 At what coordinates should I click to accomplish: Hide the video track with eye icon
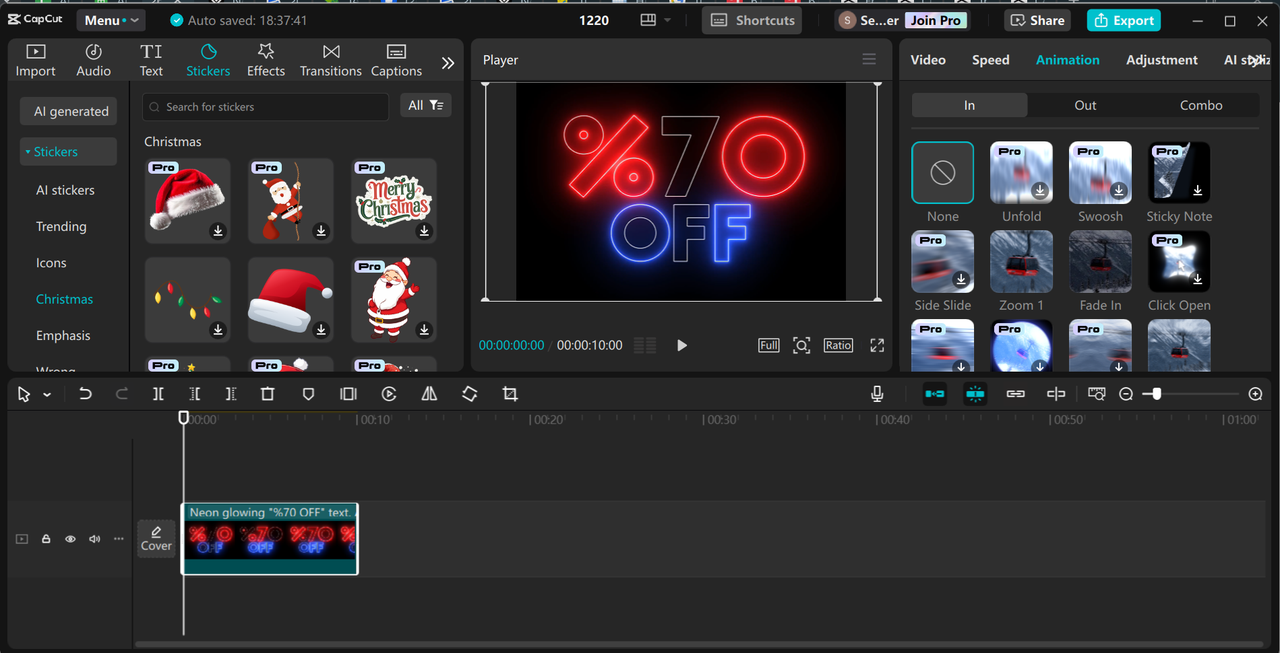[x=70, y=539]
